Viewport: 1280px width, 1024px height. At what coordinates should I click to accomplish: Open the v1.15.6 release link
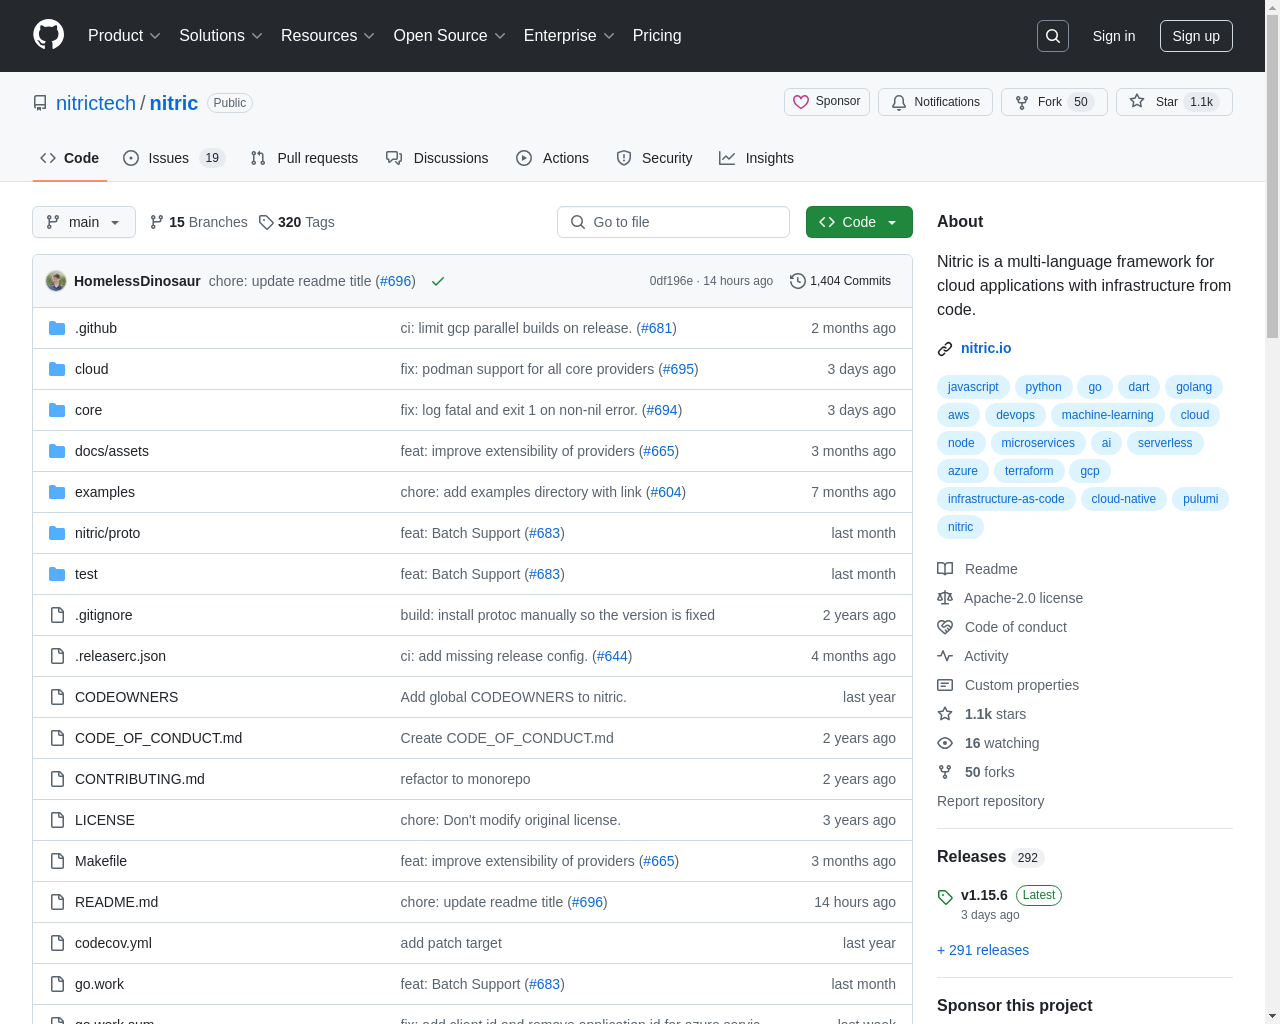pyautogui.click(x=984, y=895)
